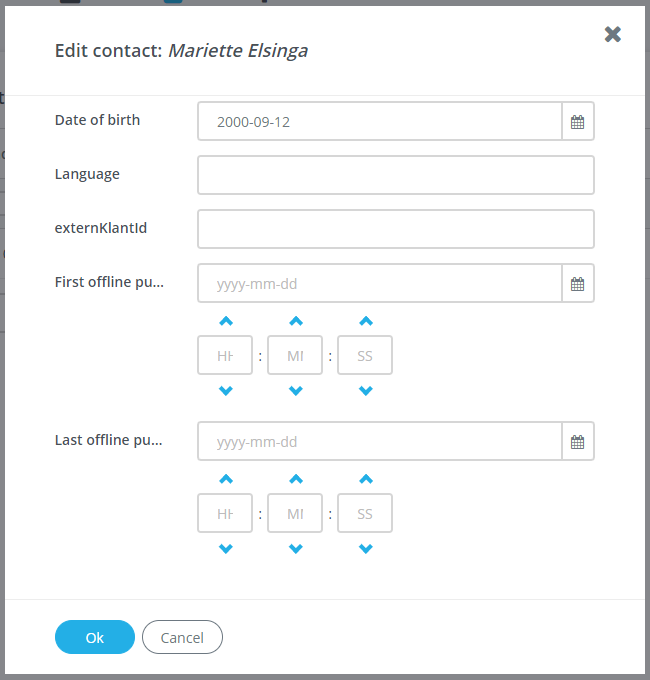Select the Date of birth field

(x=380, y=122)
